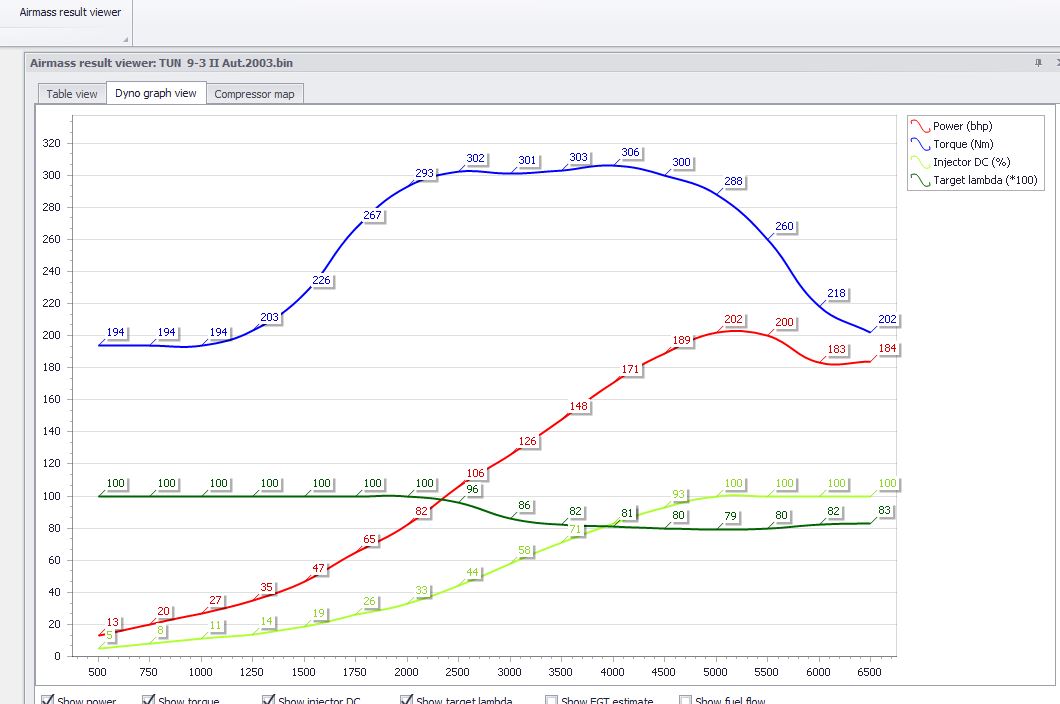The image size is (1060, 704).
Task: Uncheck the Show torque checkbox
Action: [149, 700]
